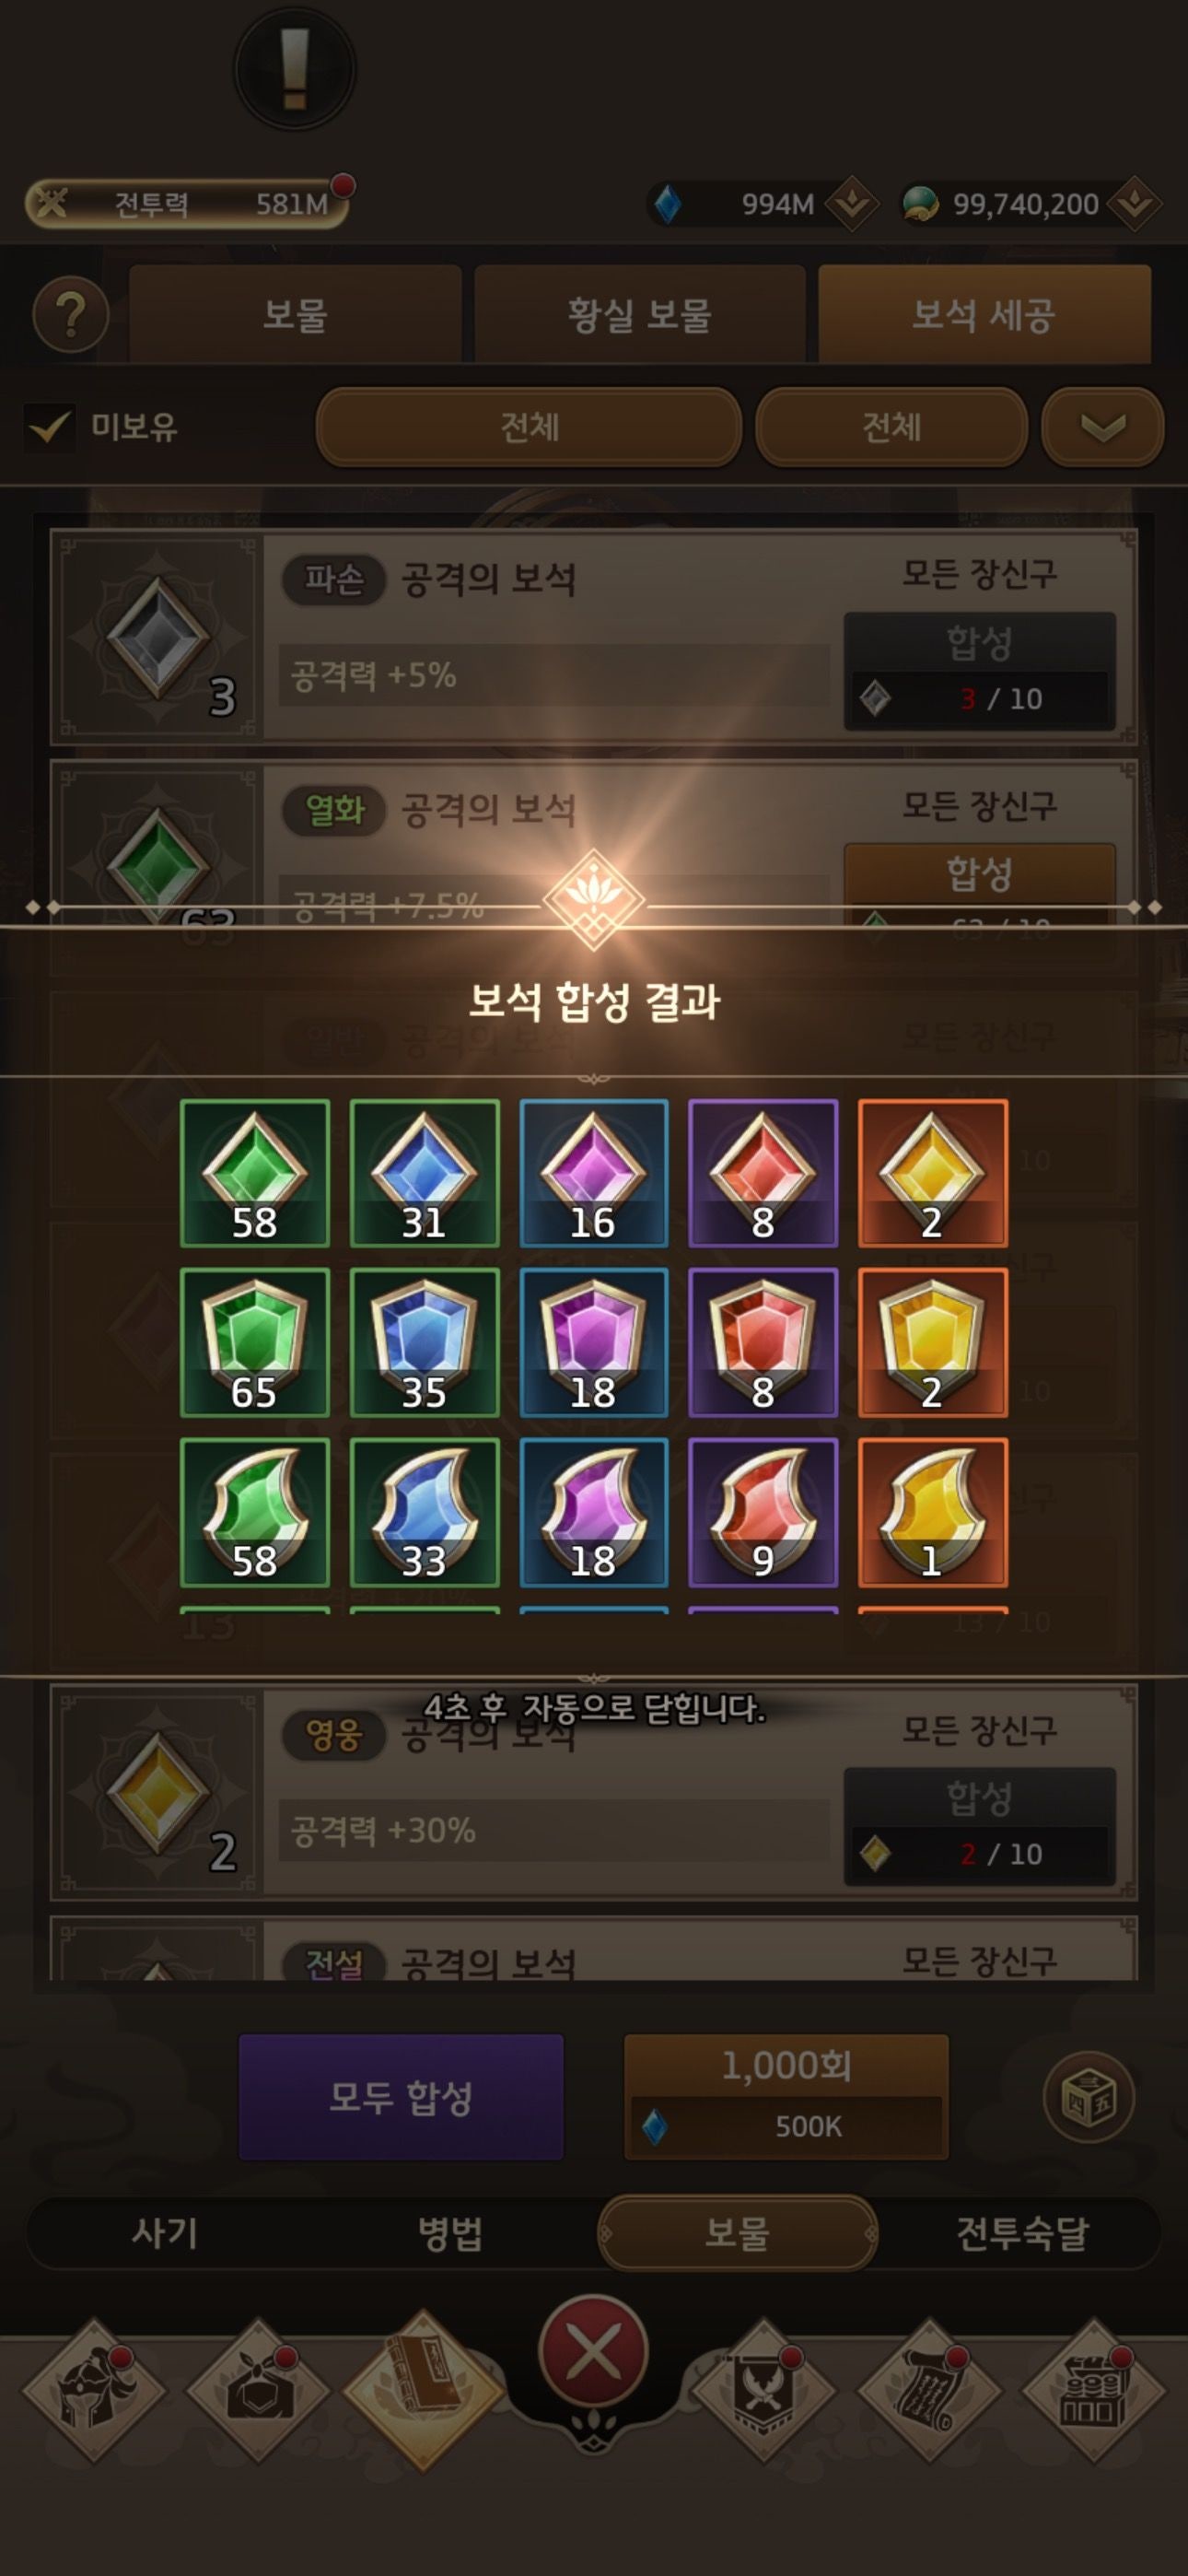Close menu with red X button
1188x2576 pixels.
(593, 2352)
